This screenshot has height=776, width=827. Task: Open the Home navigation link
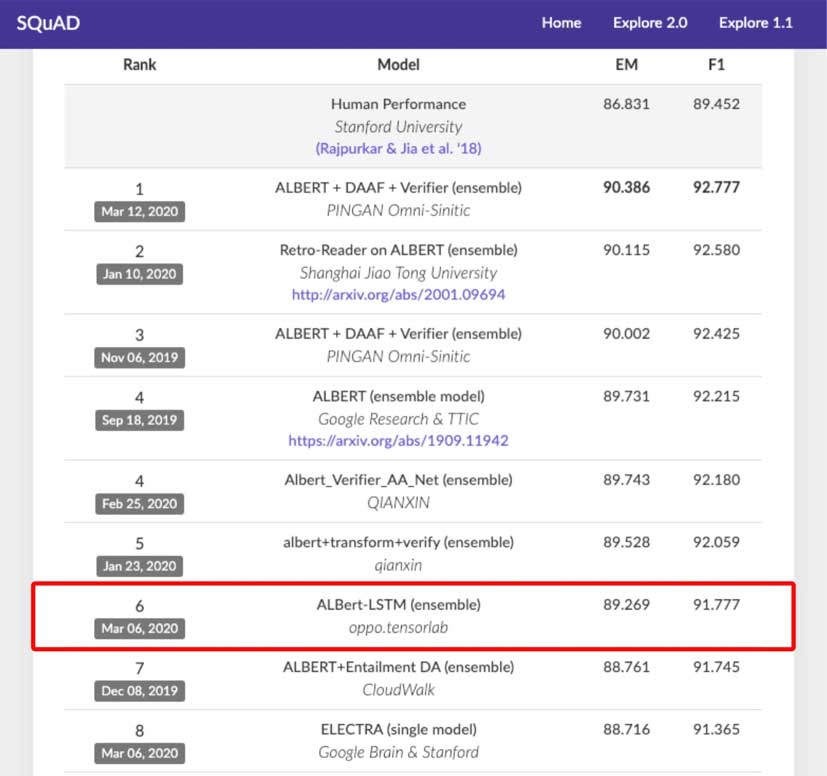click(x=561, y=23)
